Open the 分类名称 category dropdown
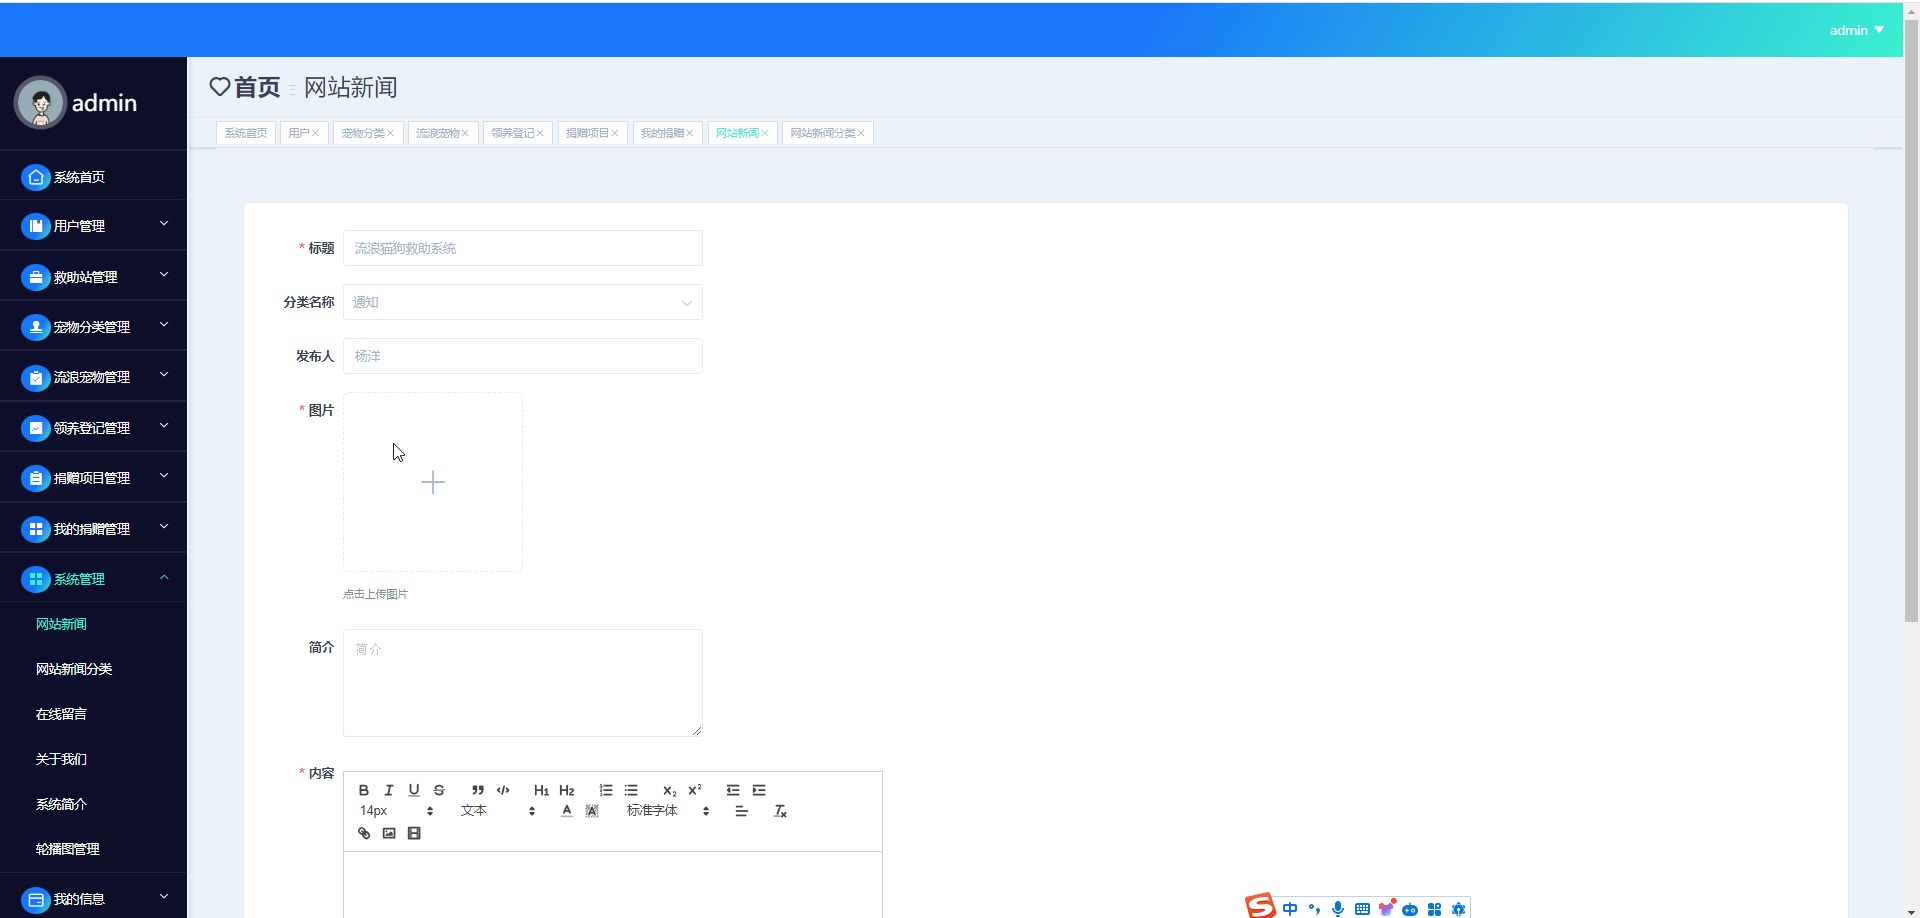This screenshot has width=1920, height=918. pos(523,302)
